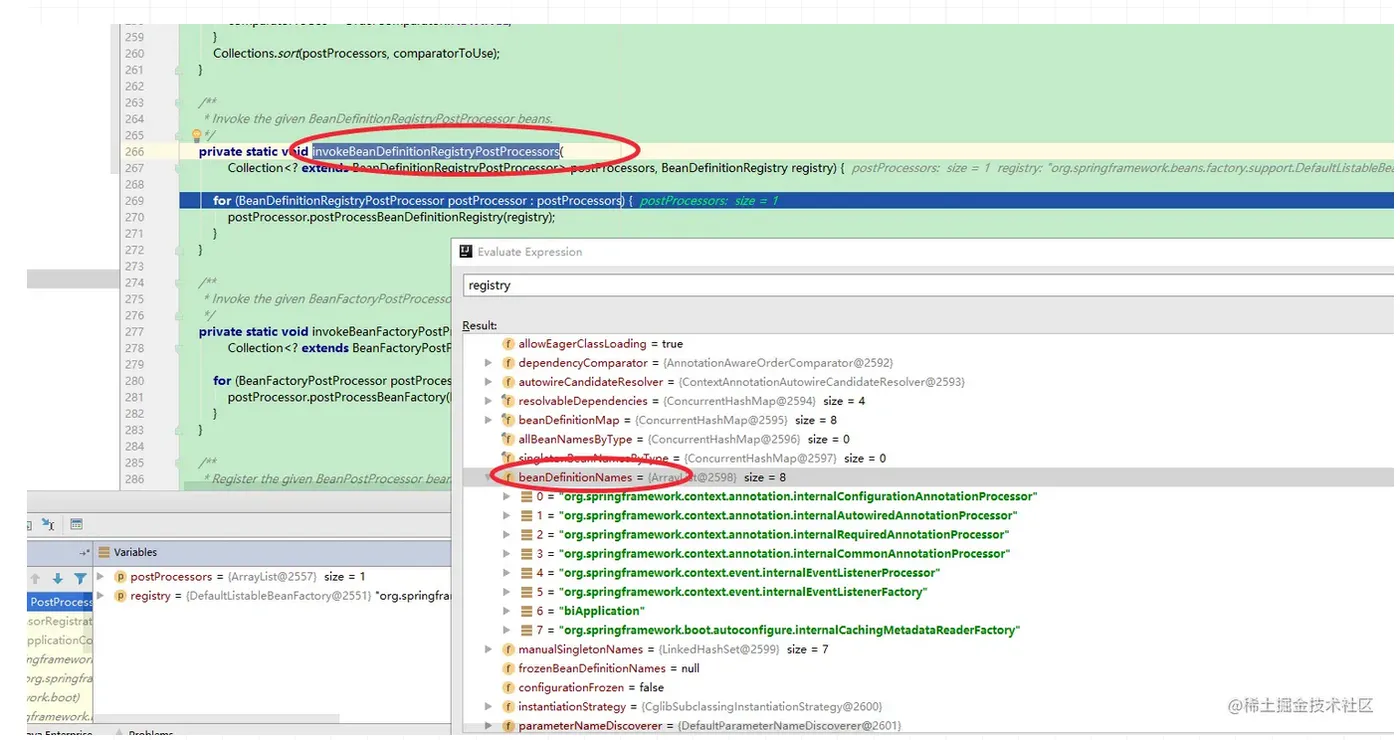
Task: Click the parameter icon of postProcessors variable
Action: pyautogui.click(x=120, y=577)
